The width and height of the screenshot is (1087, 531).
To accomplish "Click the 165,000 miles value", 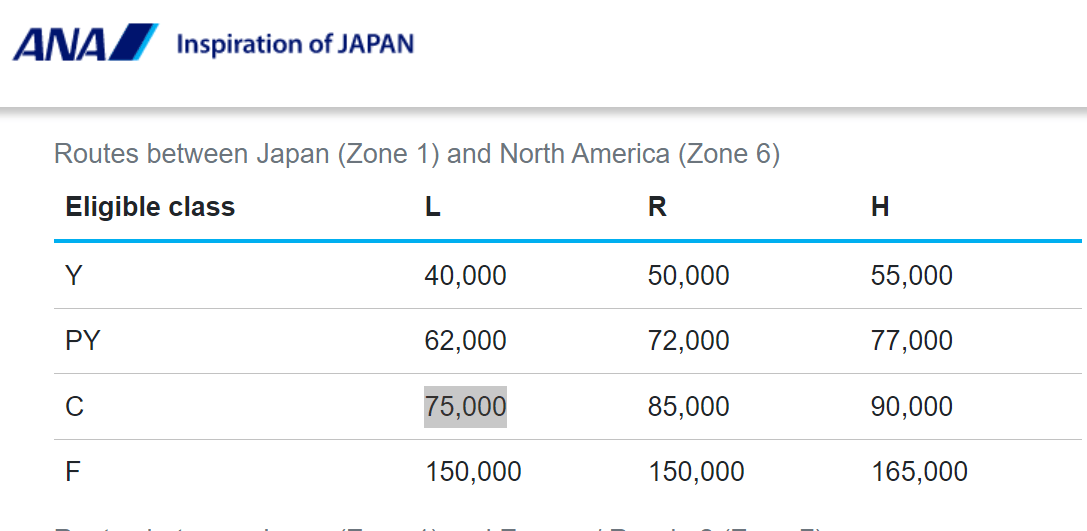I will pos(919,472).
